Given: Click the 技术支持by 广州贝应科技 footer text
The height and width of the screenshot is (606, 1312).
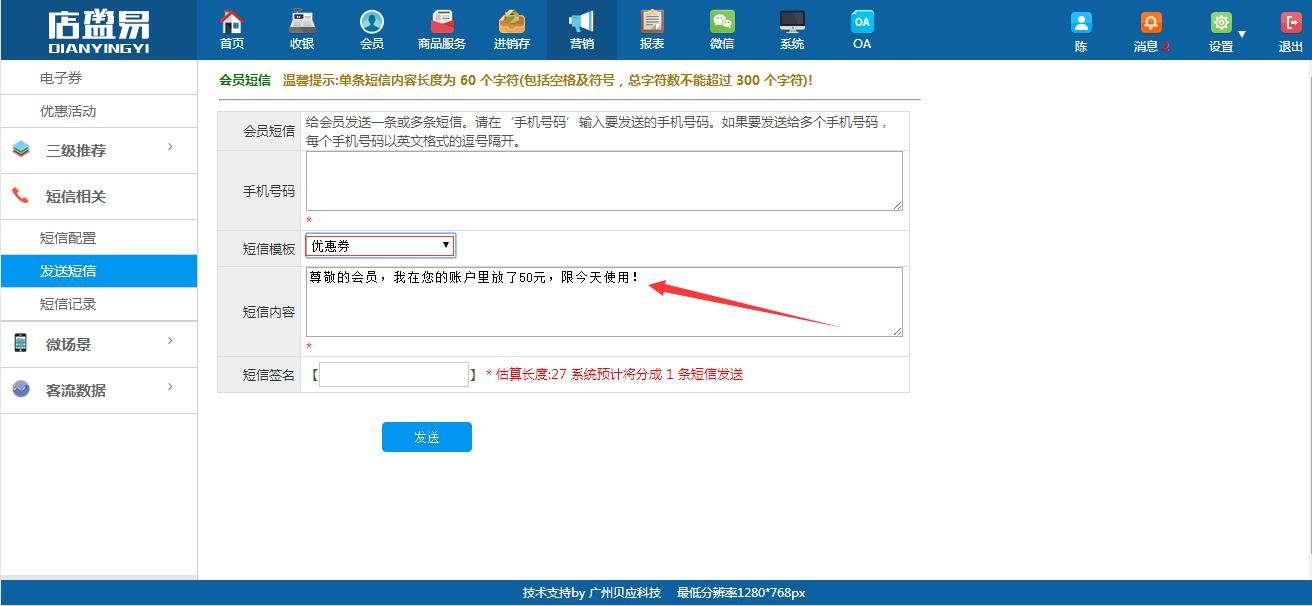Looking at the screenshot, I should pyautogui.click(x=592, y=593).
